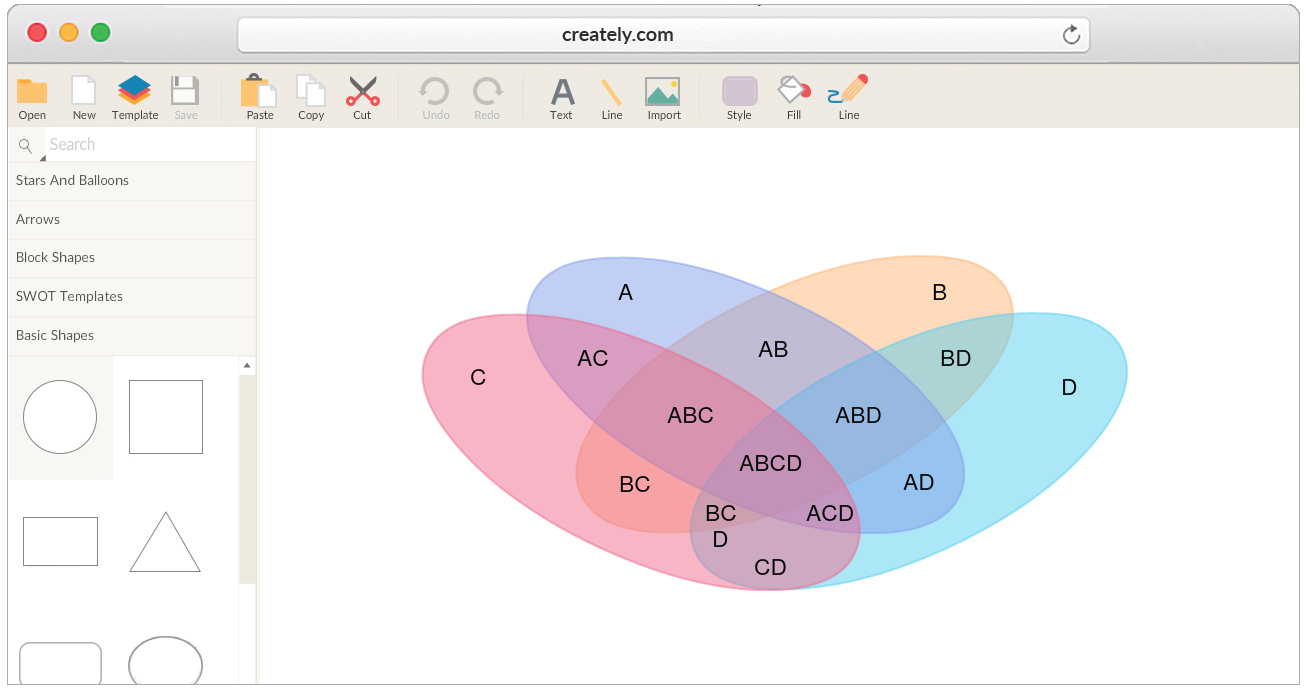Select the circle shape thumbnail
Viewport: 1306px width, 691px height.
coord(60,417)
